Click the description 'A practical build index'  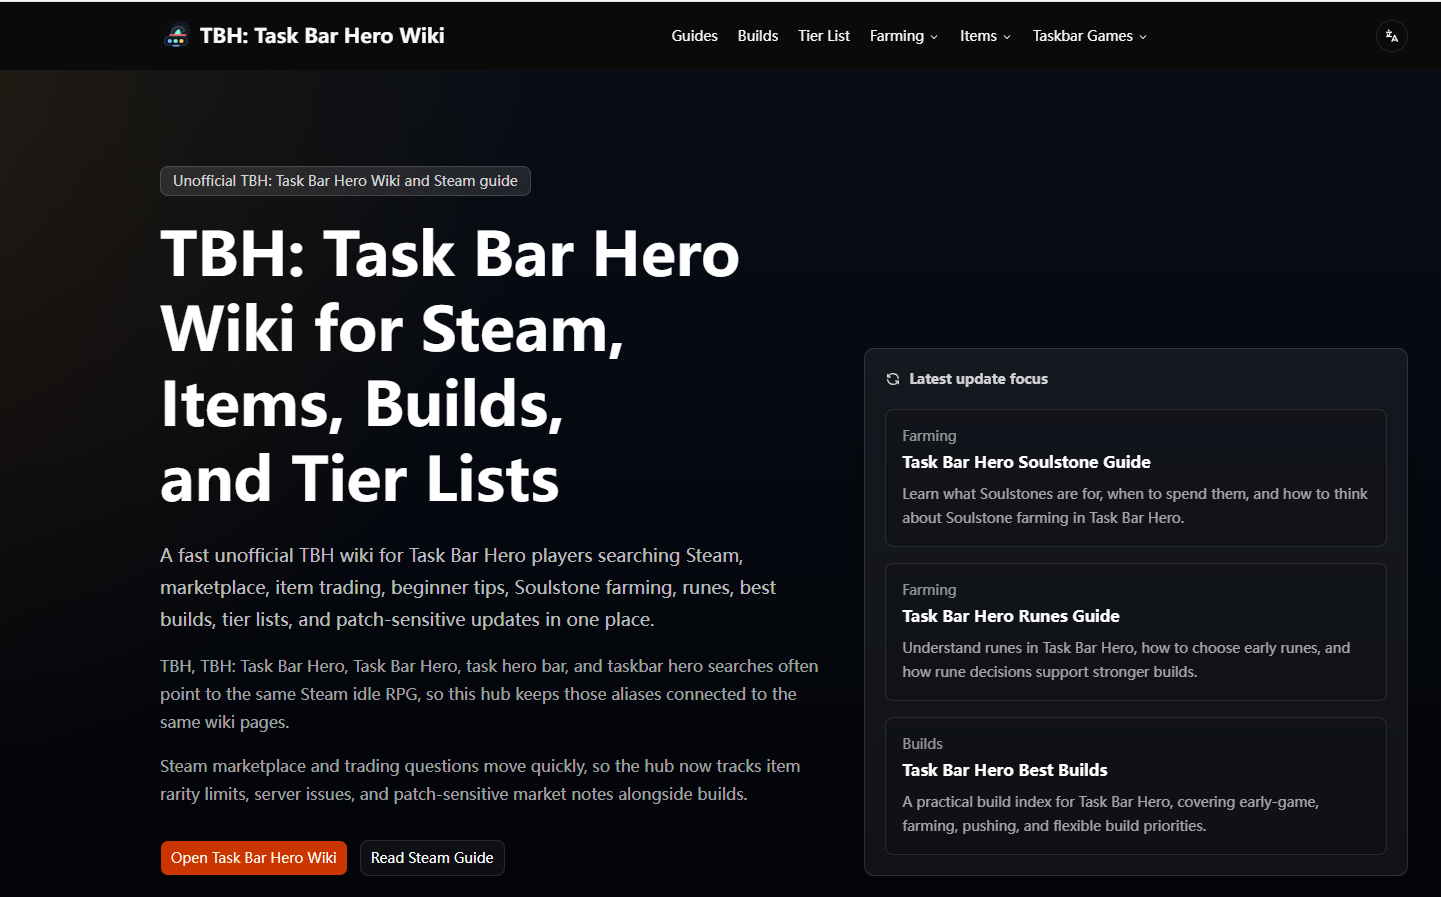(1110, 814)
